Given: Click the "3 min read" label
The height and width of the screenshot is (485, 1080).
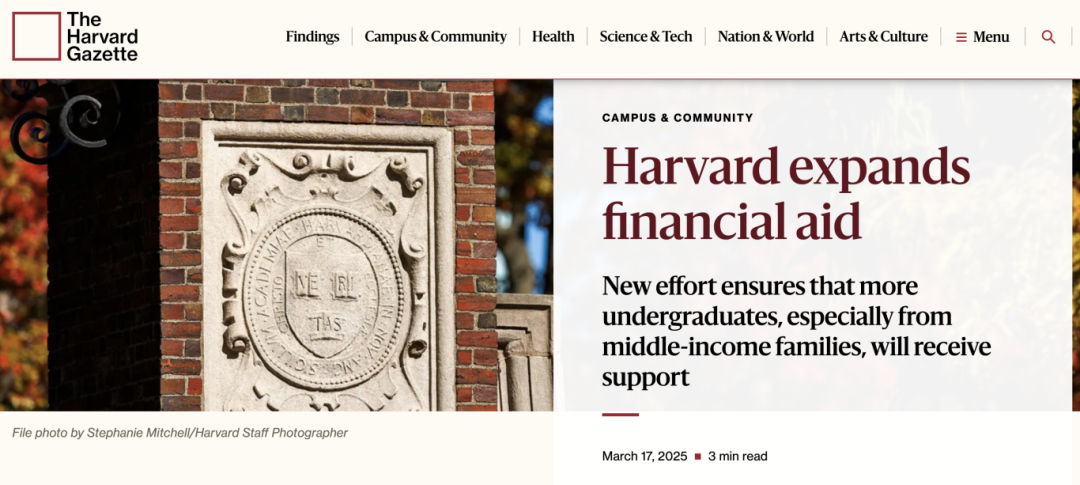Looking at the screenshot, I should [738, 456].
